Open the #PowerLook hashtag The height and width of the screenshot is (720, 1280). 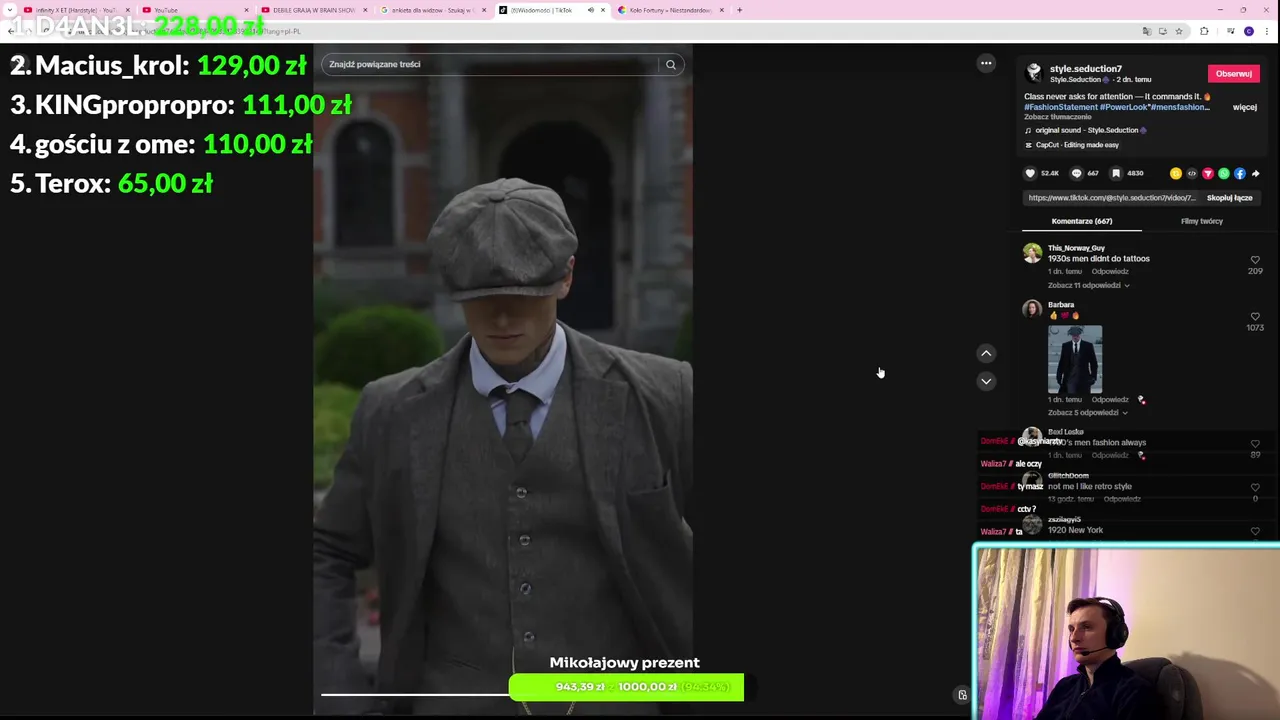1124,107
